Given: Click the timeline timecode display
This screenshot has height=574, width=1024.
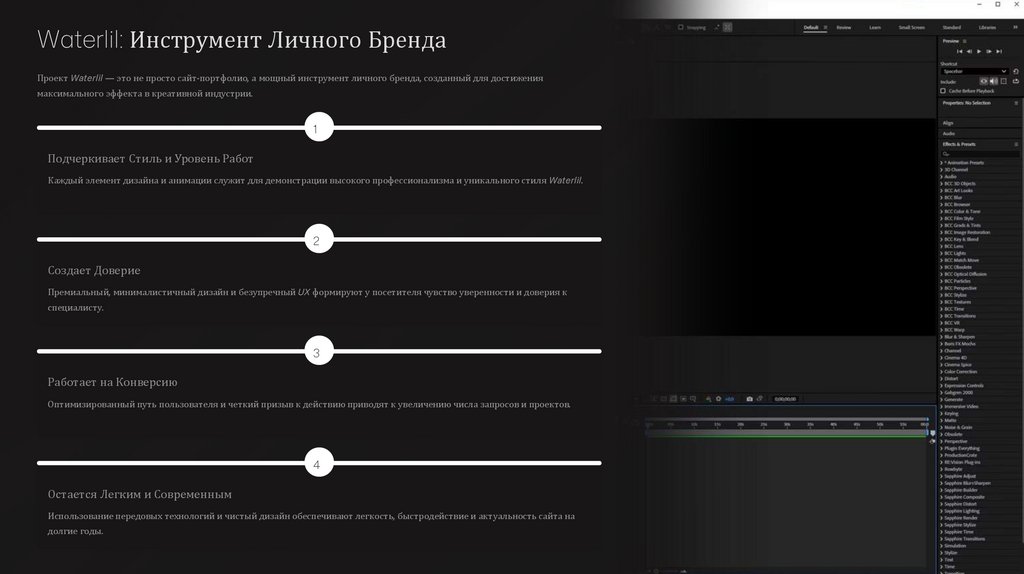Looking at the screenshot, I should point(785,399).
